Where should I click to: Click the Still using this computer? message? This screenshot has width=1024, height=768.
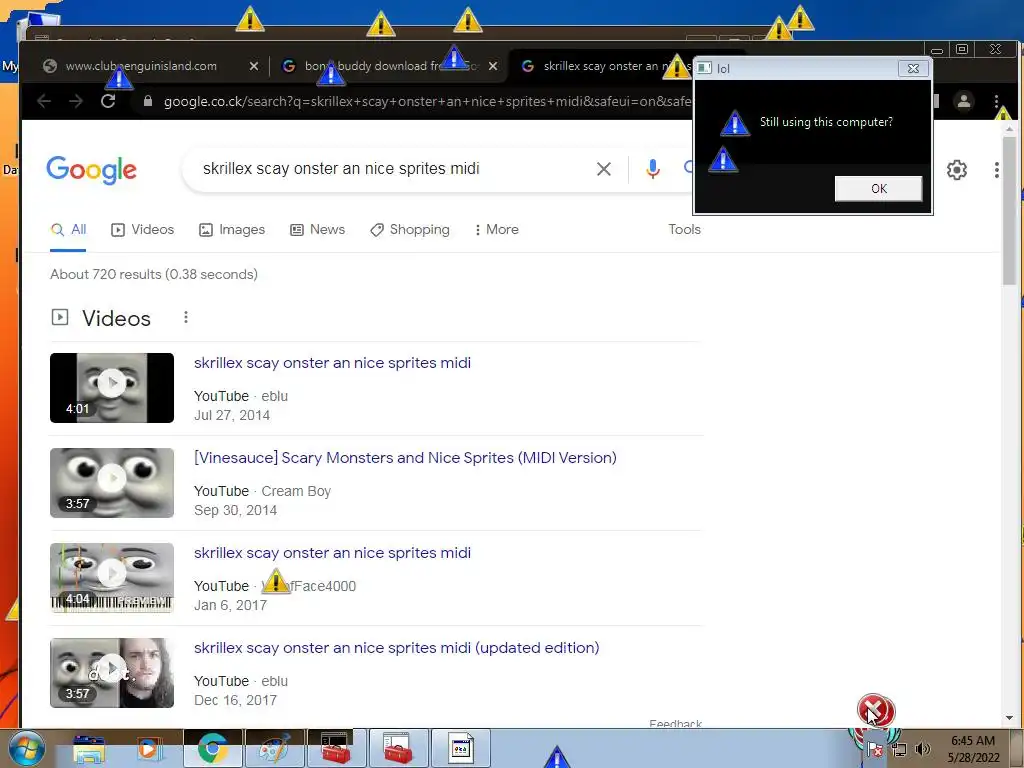826,122
